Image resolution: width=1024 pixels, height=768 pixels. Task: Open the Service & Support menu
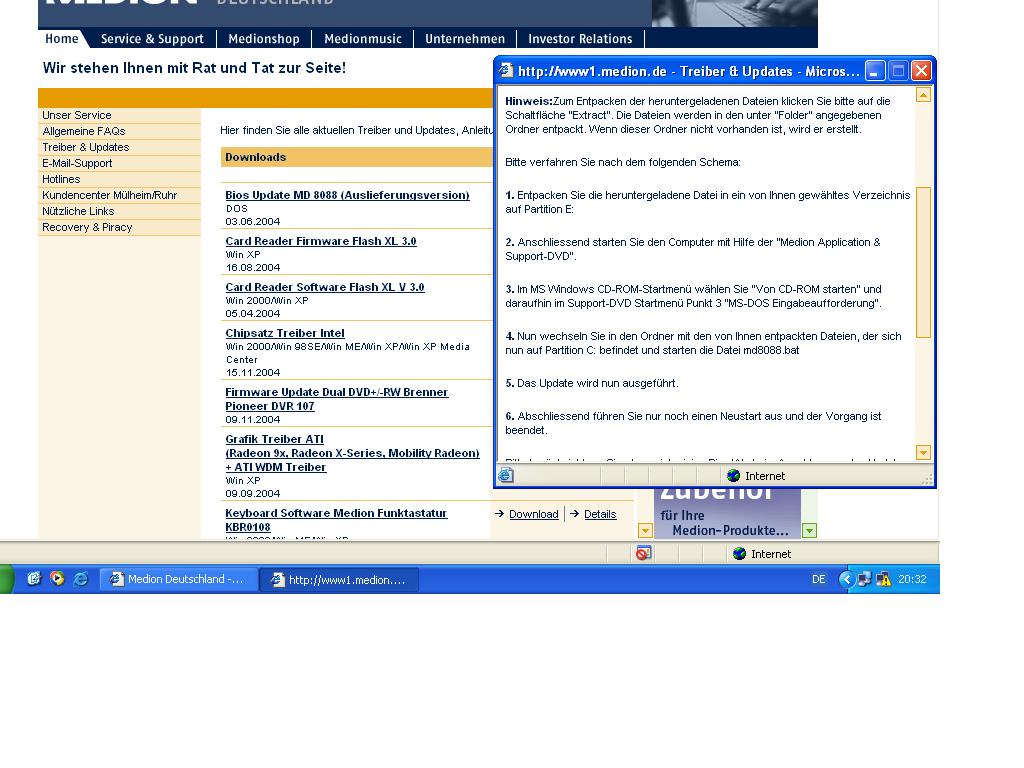152,39
